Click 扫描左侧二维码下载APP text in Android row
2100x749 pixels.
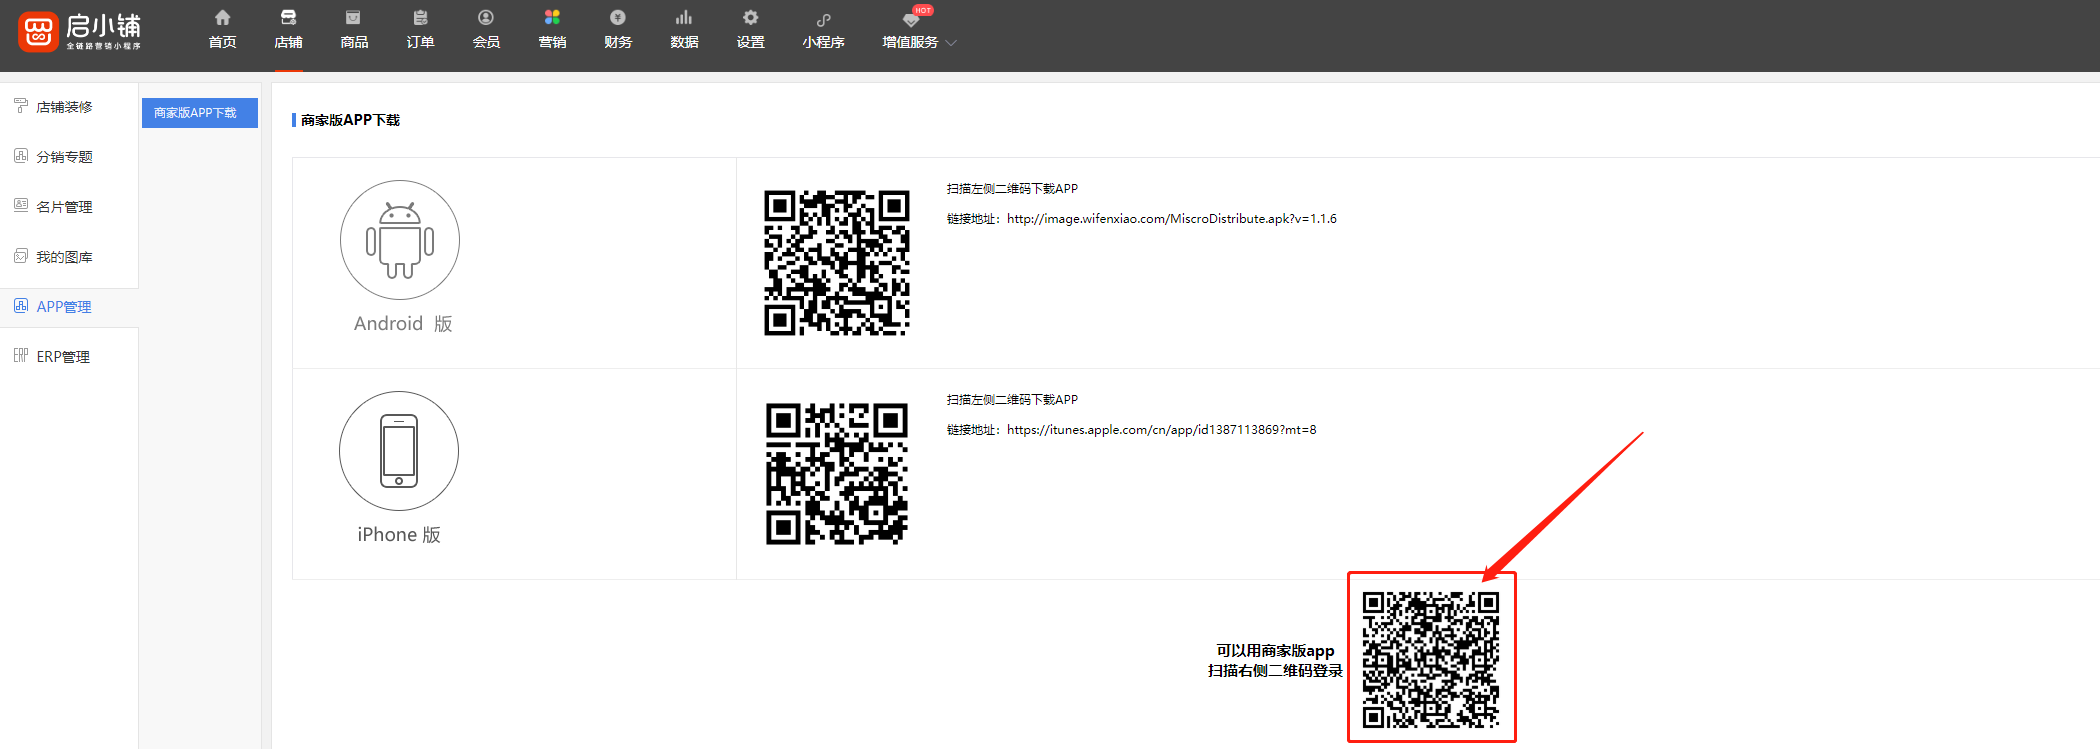1012,189
